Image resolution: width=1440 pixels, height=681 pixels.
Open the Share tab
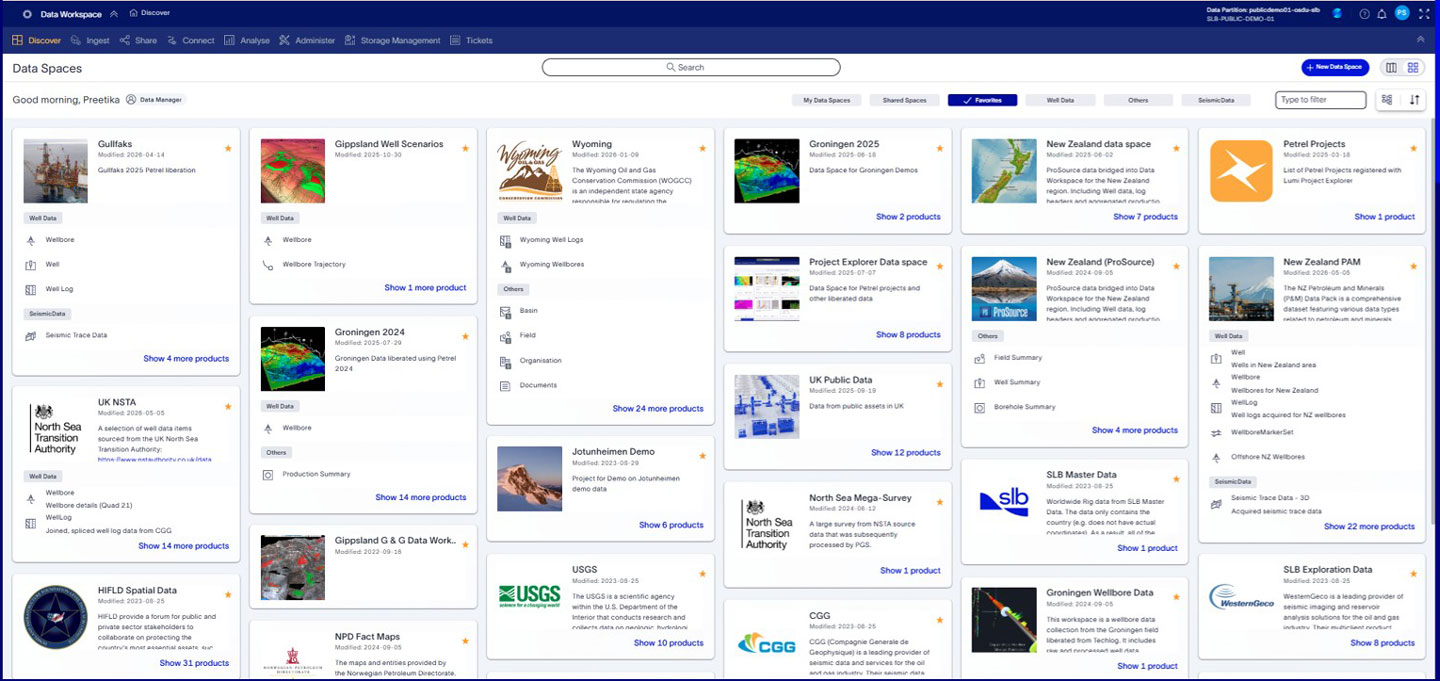click(138, 41)
